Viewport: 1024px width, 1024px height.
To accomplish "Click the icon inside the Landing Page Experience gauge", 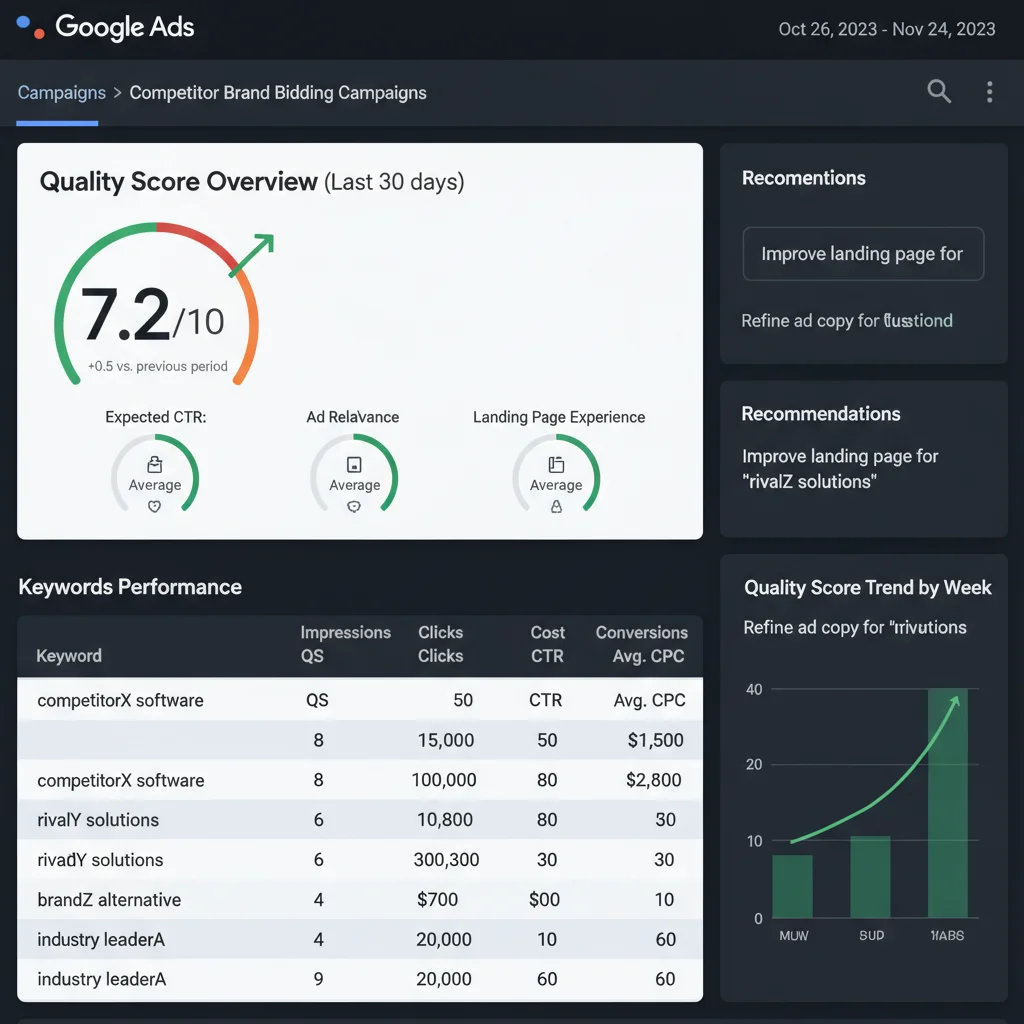I will coord(556,464).
